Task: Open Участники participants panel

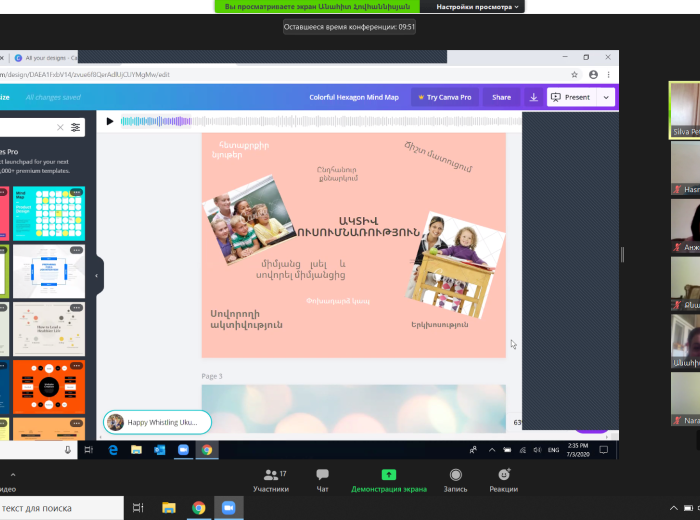Action: point(271,481)
